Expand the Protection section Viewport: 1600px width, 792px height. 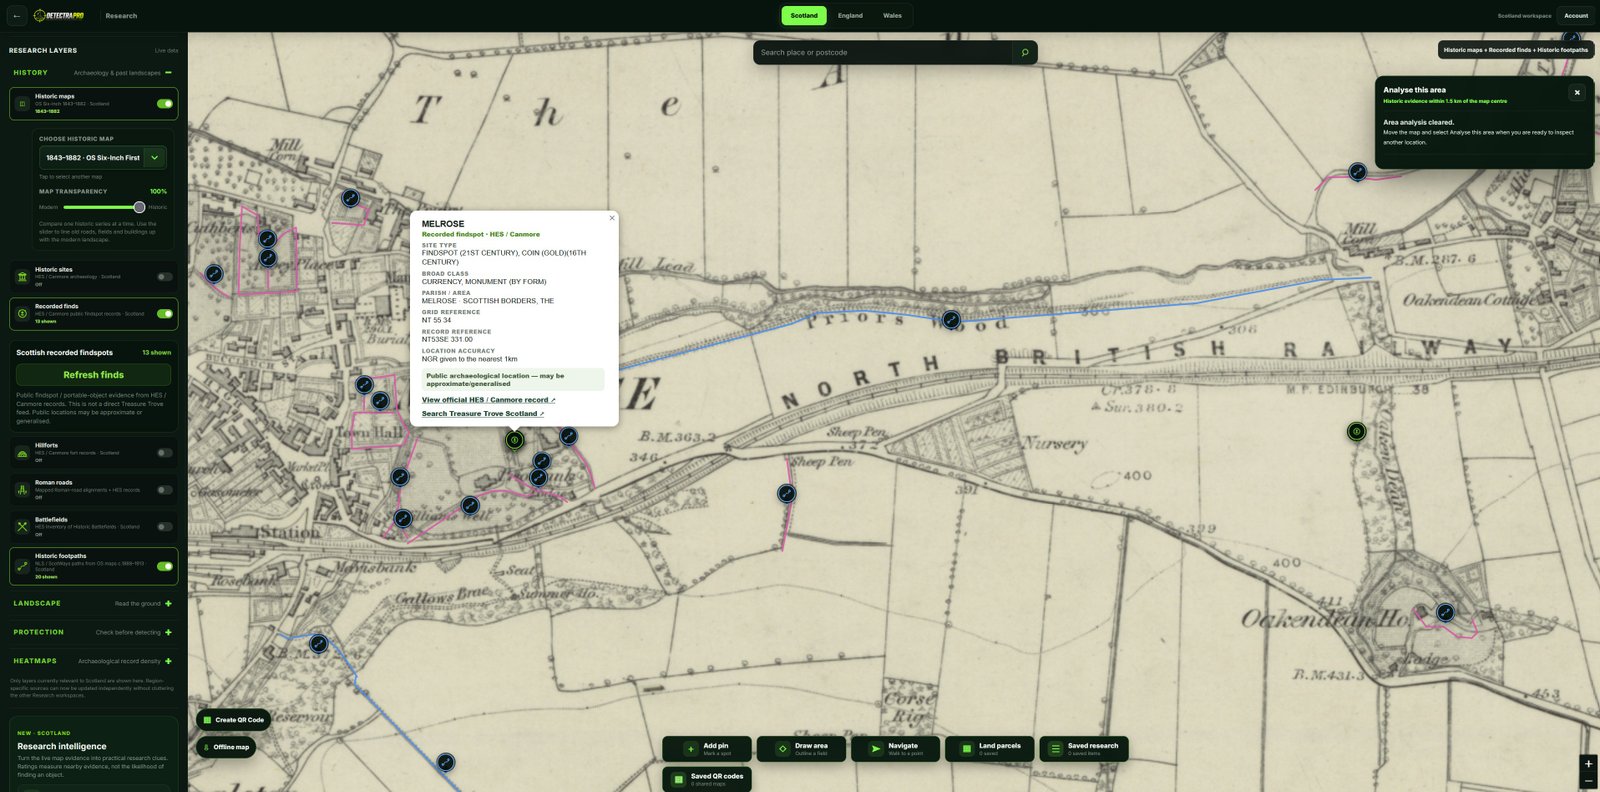point(168,632)
